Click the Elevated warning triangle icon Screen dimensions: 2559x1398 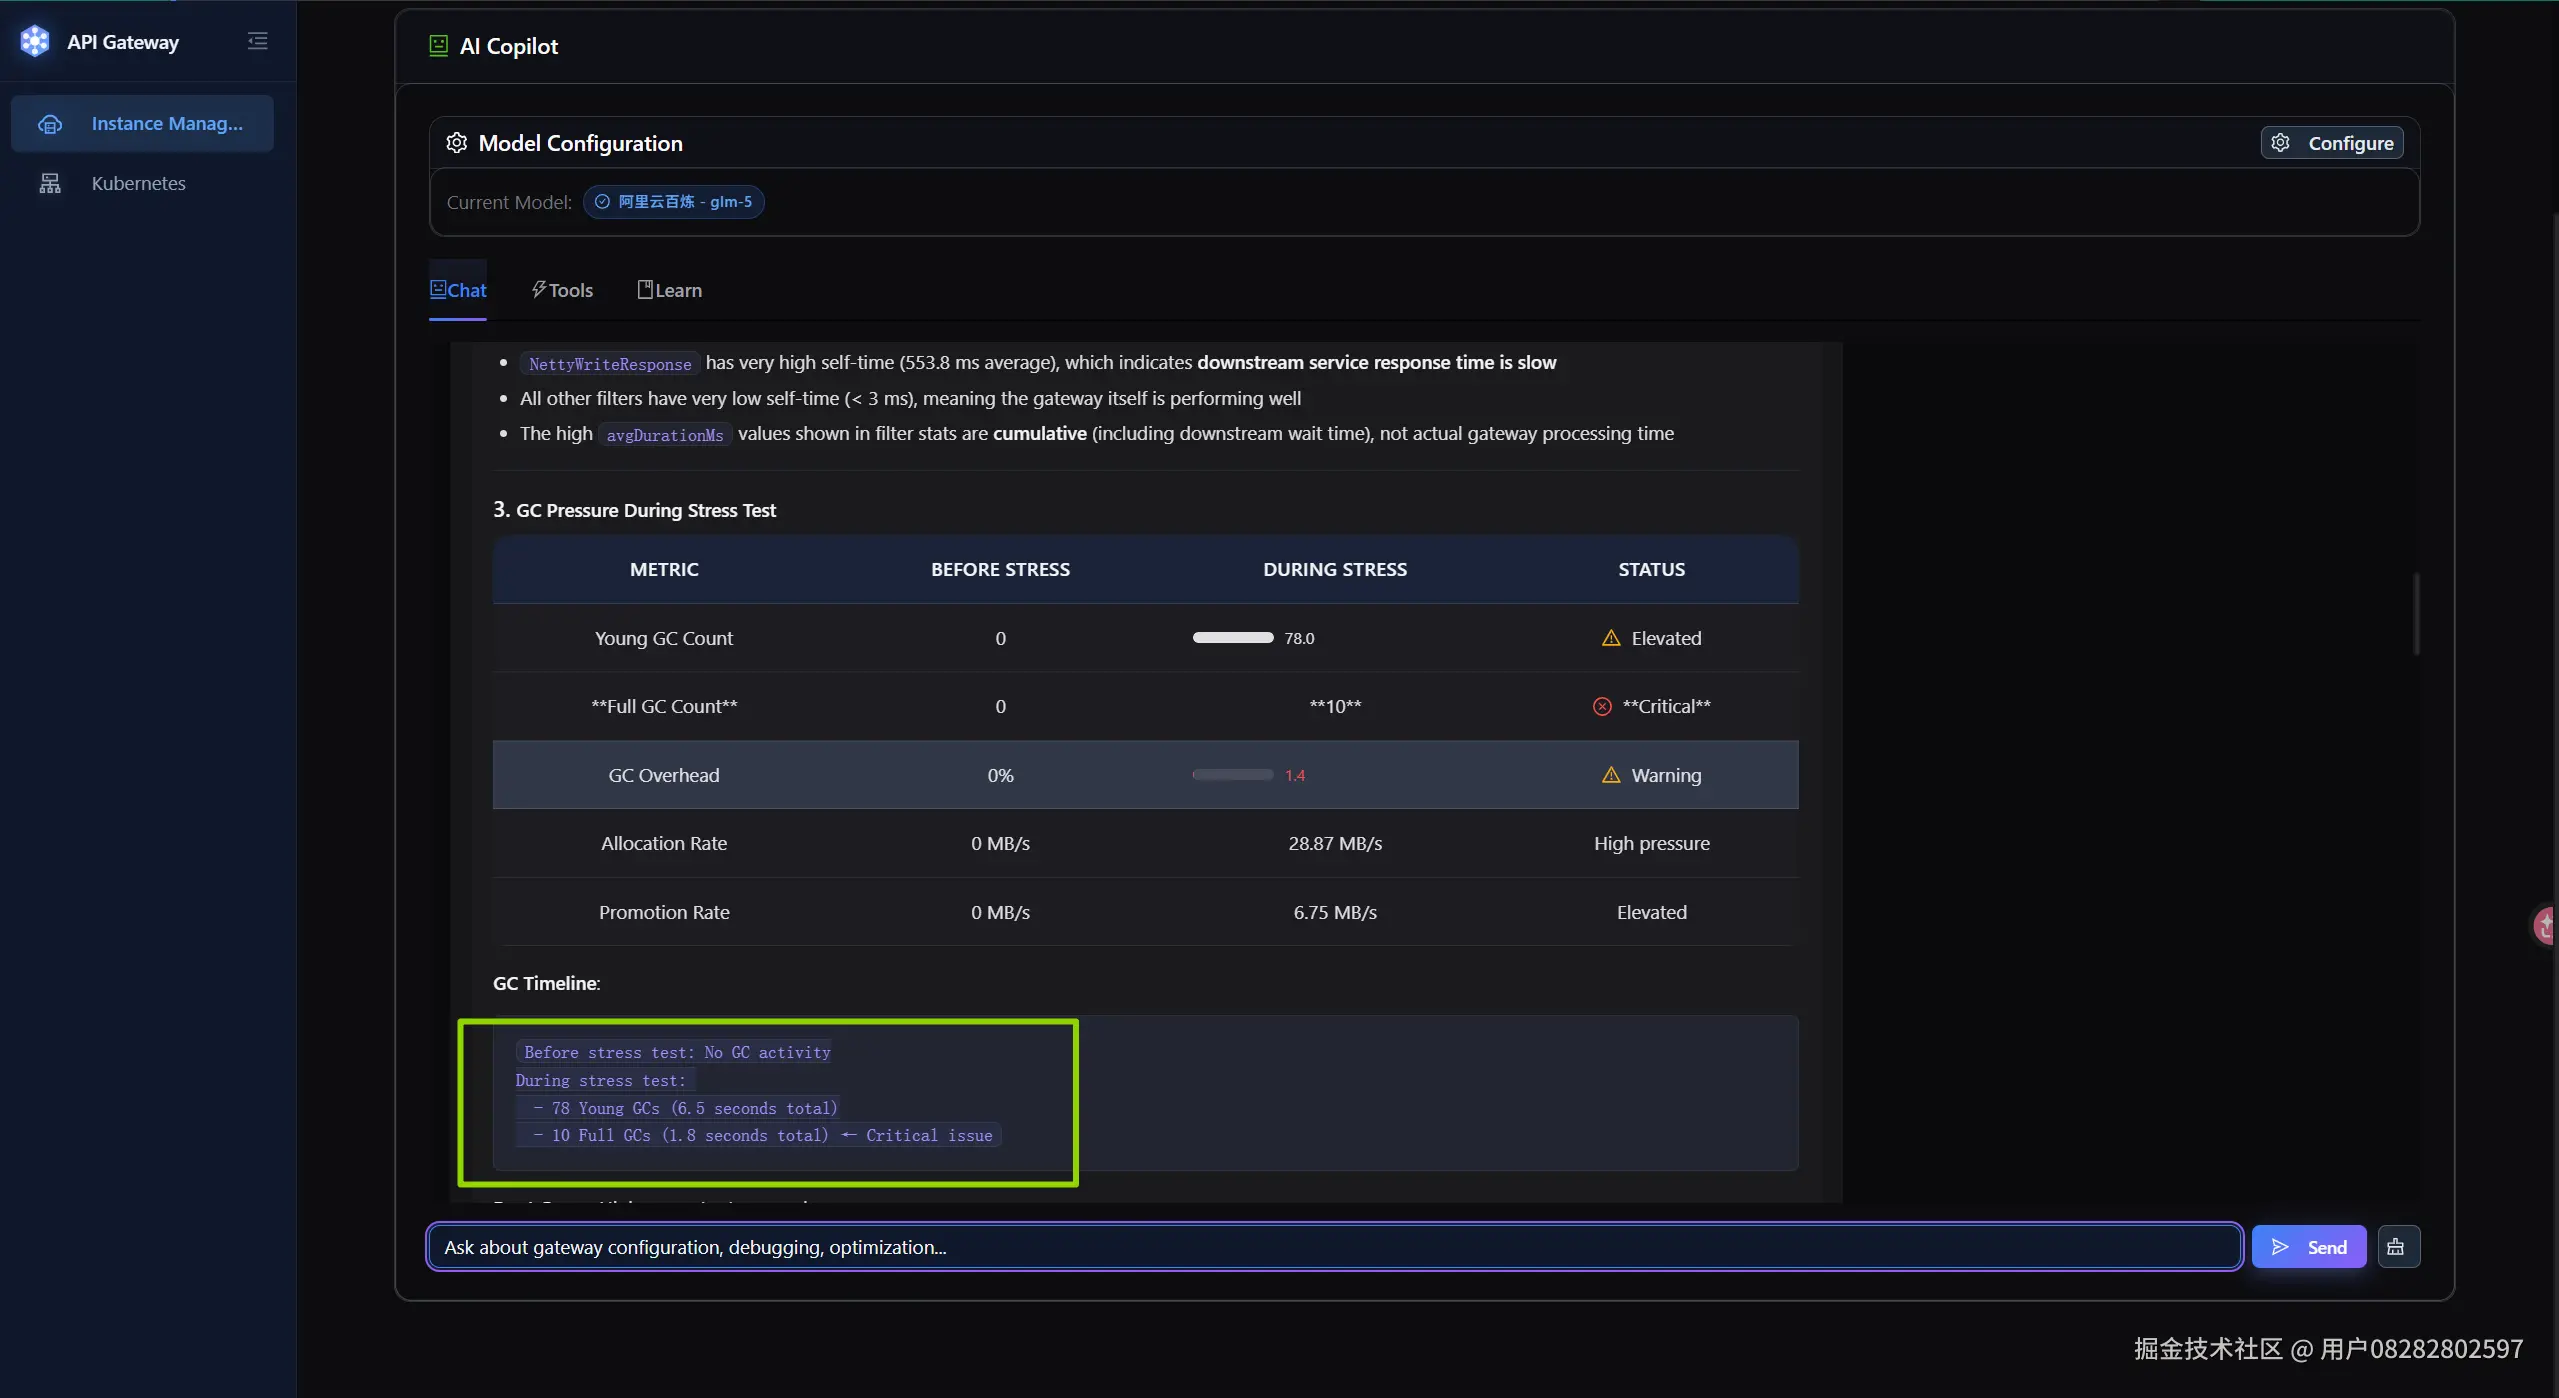pyautogui.click(x=1611, y=638)
